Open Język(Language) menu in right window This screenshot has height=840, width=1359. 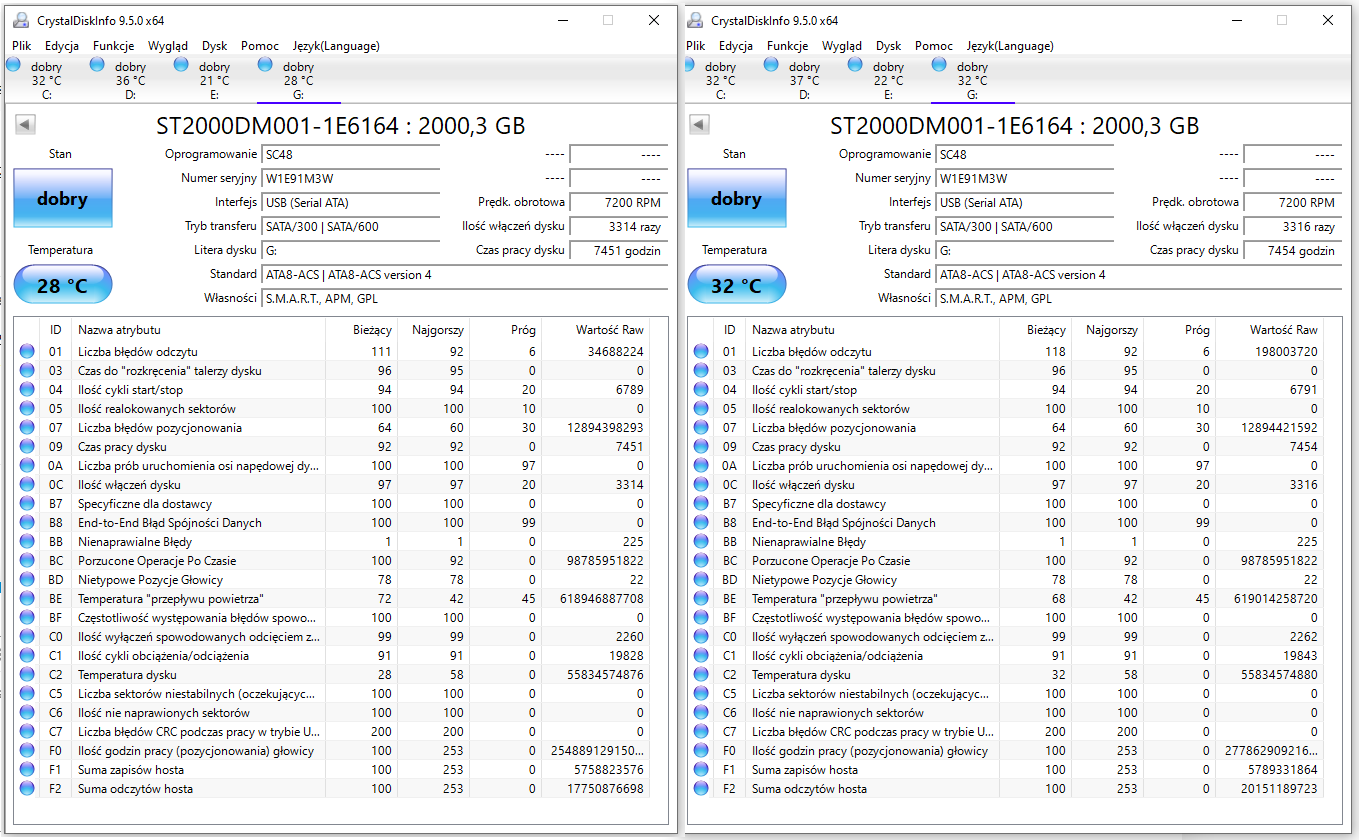(1010, 46)
